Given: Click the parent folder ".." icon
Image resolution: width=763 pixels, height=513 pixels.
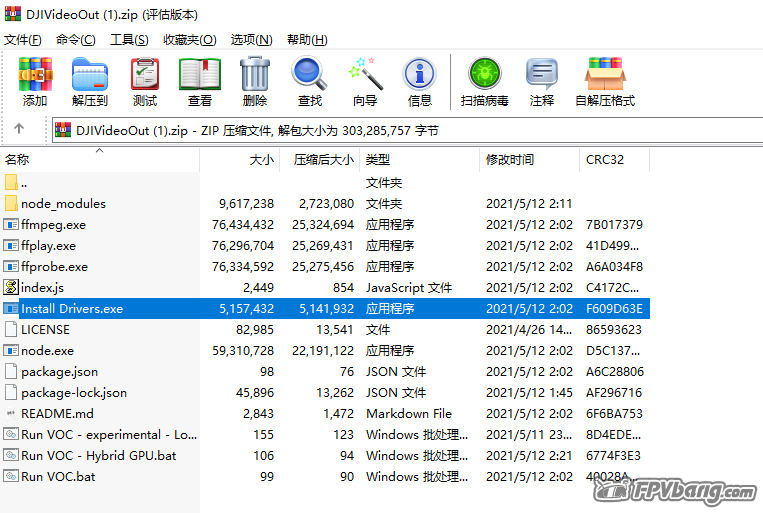Looking at the screenshot, I should coord(12,182).
